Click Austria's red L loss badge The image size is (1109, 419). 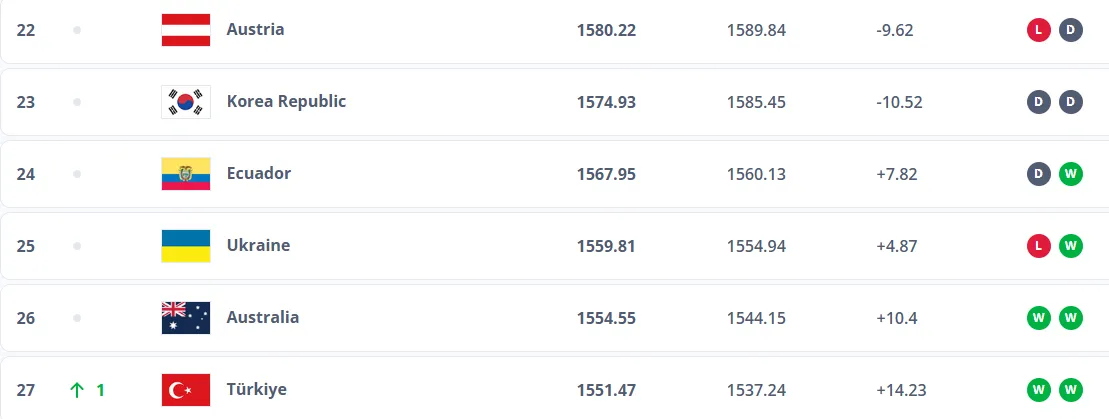[x=1038, y=30]
